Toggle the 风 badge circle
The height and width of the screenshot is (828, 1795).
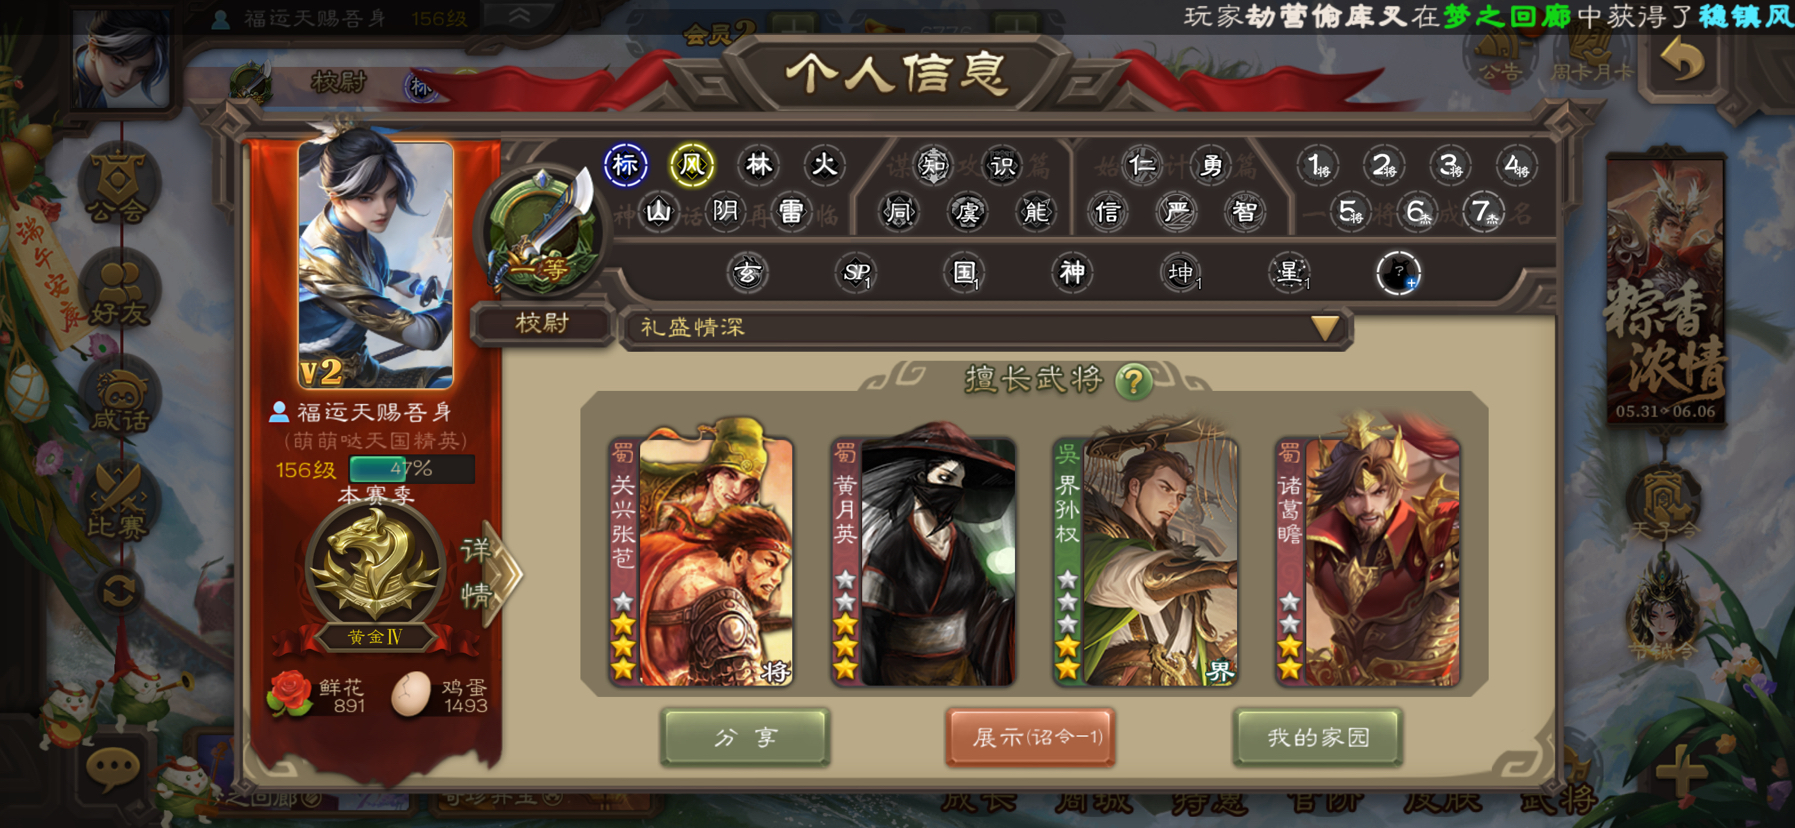[x=692, y=165]
